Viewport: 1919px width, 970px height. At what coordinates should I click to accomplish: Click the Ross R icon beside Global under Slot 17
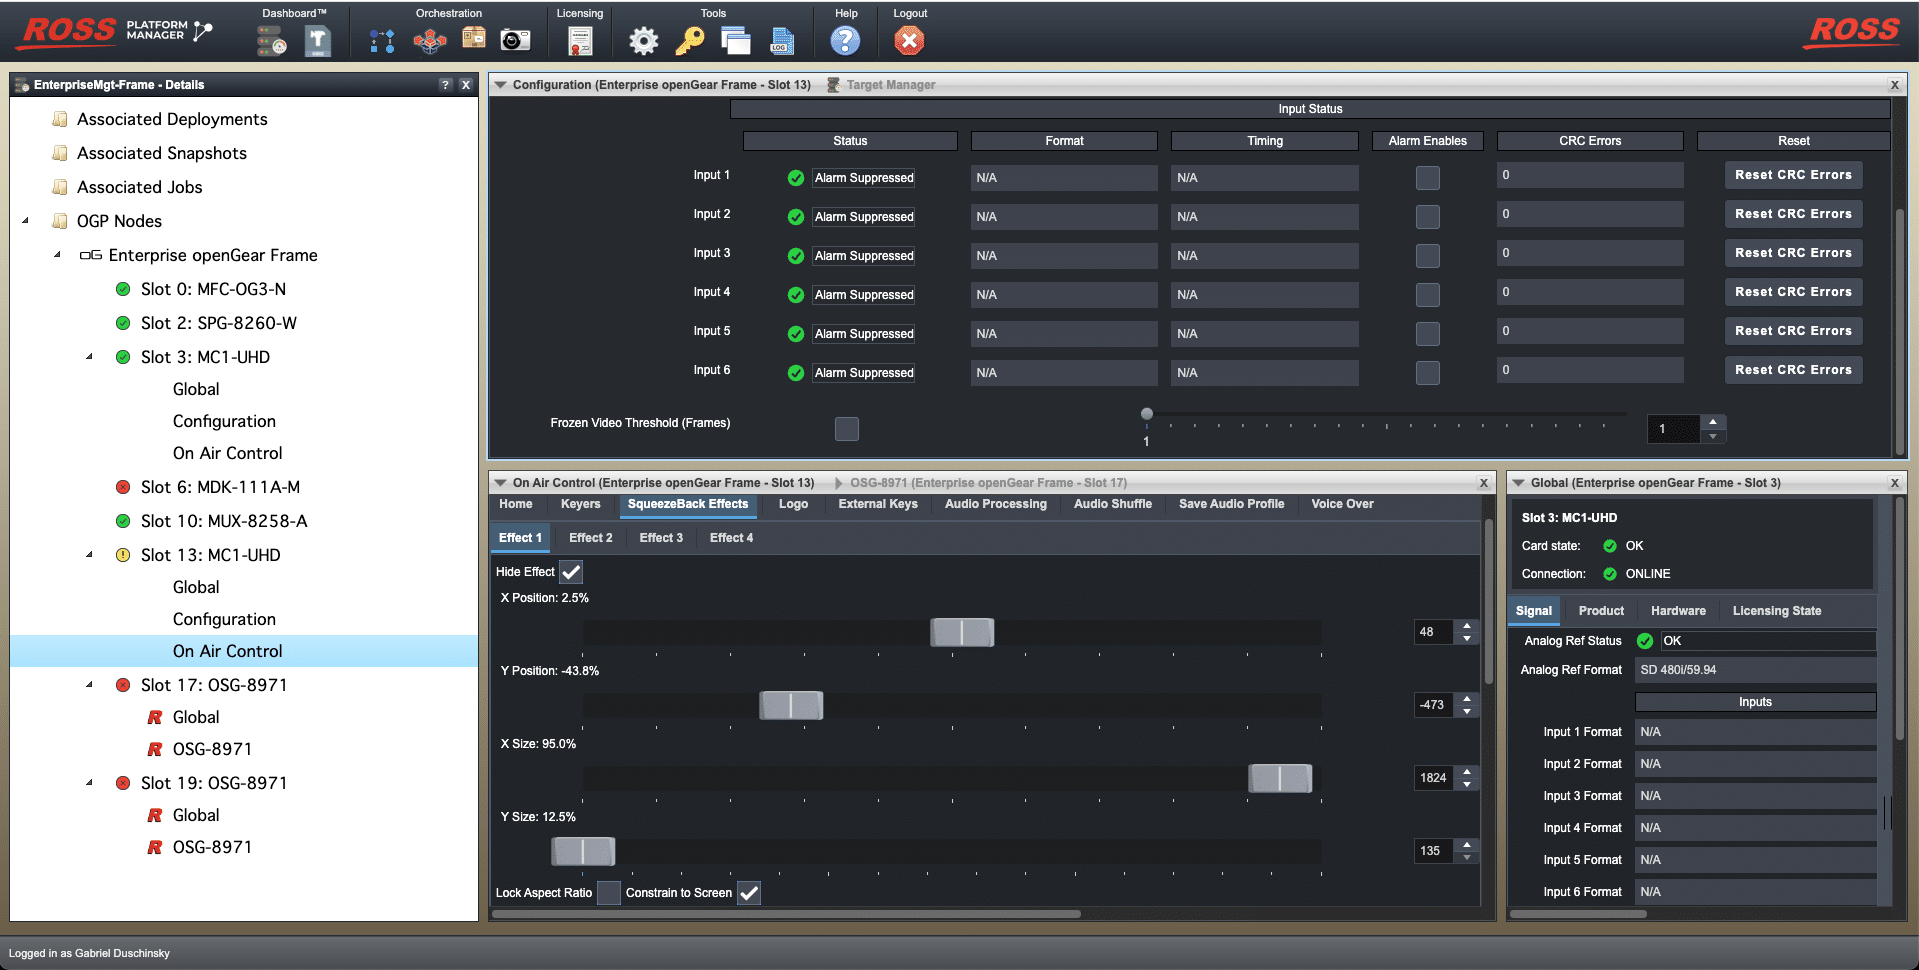[155, 717]
